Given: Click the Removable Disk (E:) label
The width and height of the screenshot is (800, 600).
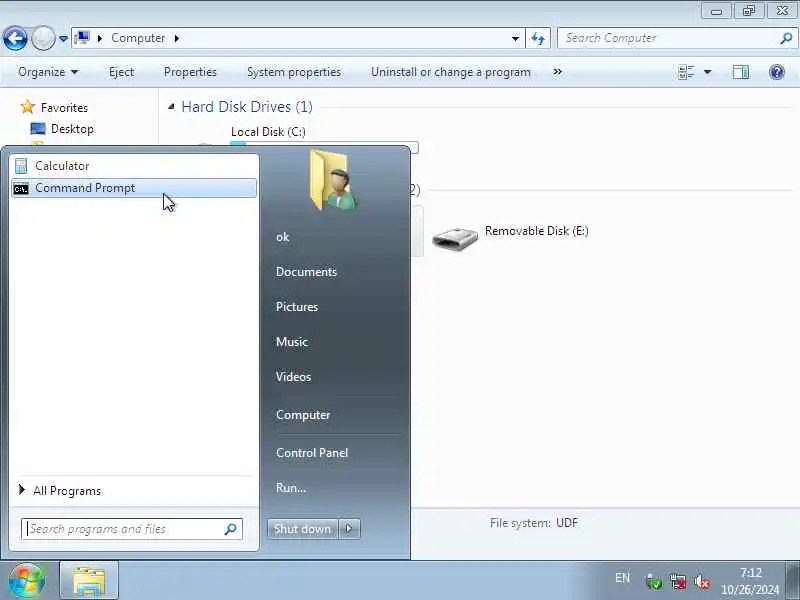Looking at the screenshot, I should 537,231.
